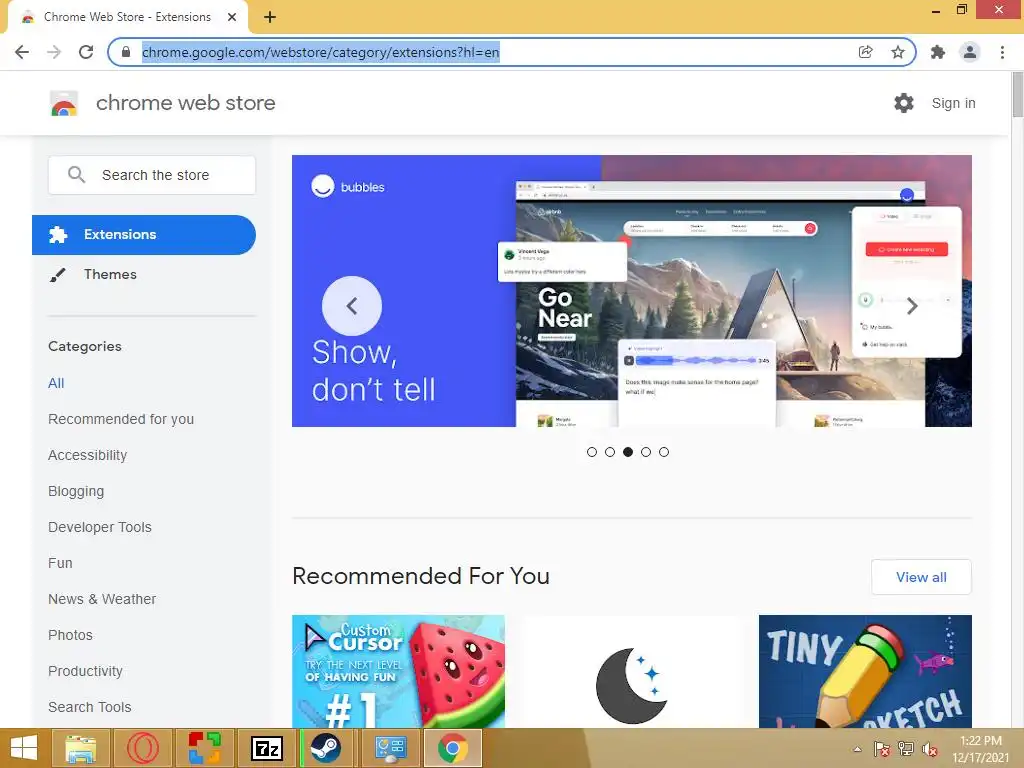This screenshot has width=1024, height=768.
Task: Open File Explorer from the taskbar
Action: [x=80, y=748]
